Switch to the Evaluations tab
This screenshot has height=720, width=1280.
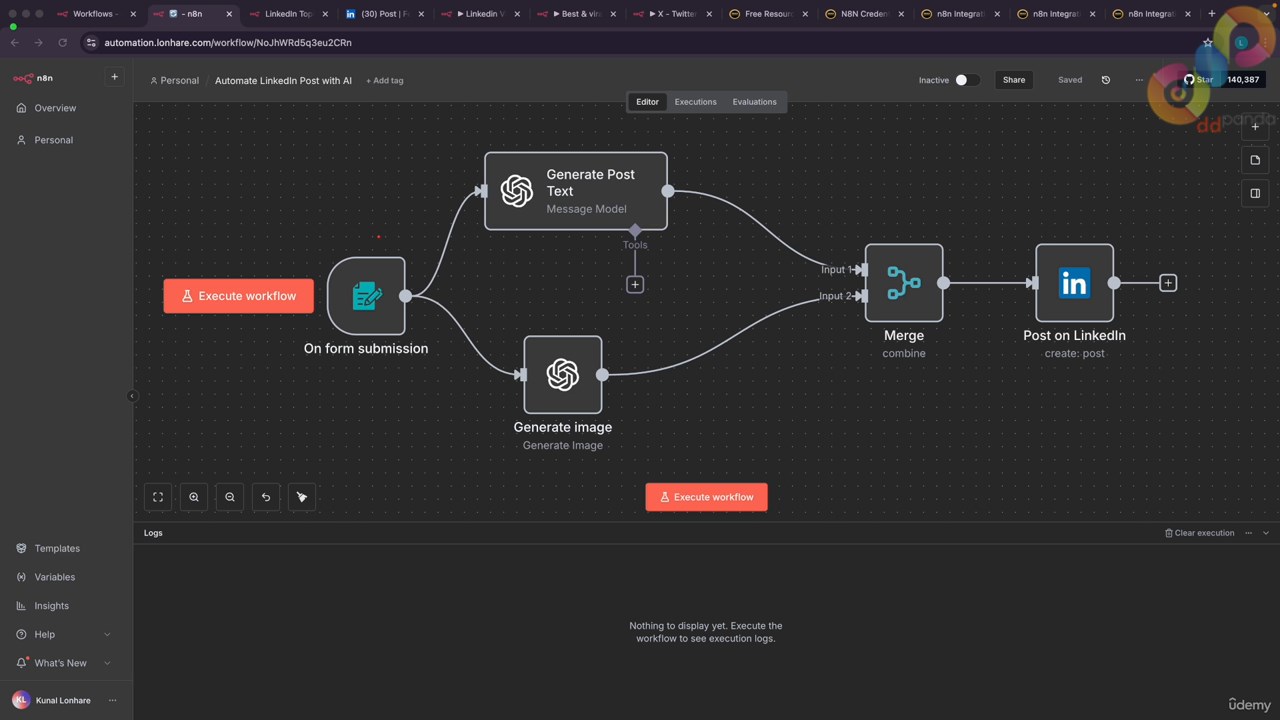point(754,102)
